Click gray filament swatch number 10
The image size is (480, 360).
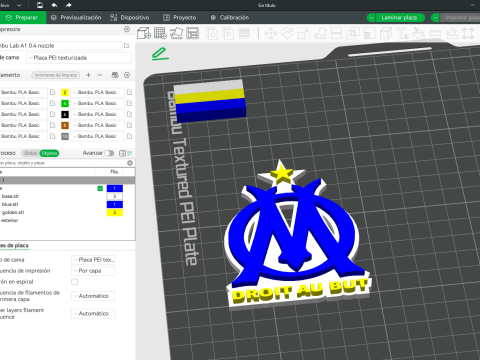coord(65,136)
